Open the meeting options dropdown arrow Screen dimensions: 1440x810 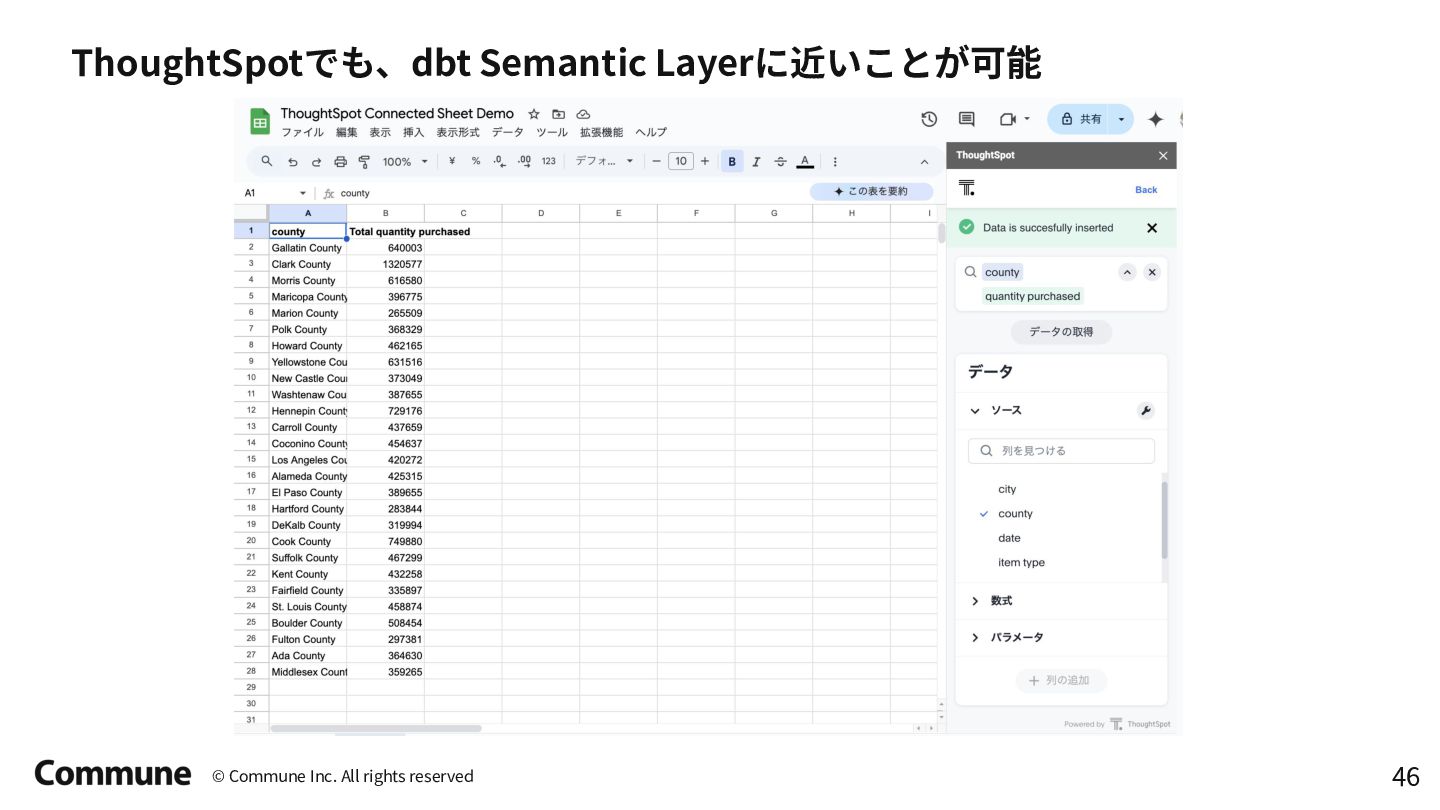click(x=1026, y=119)
